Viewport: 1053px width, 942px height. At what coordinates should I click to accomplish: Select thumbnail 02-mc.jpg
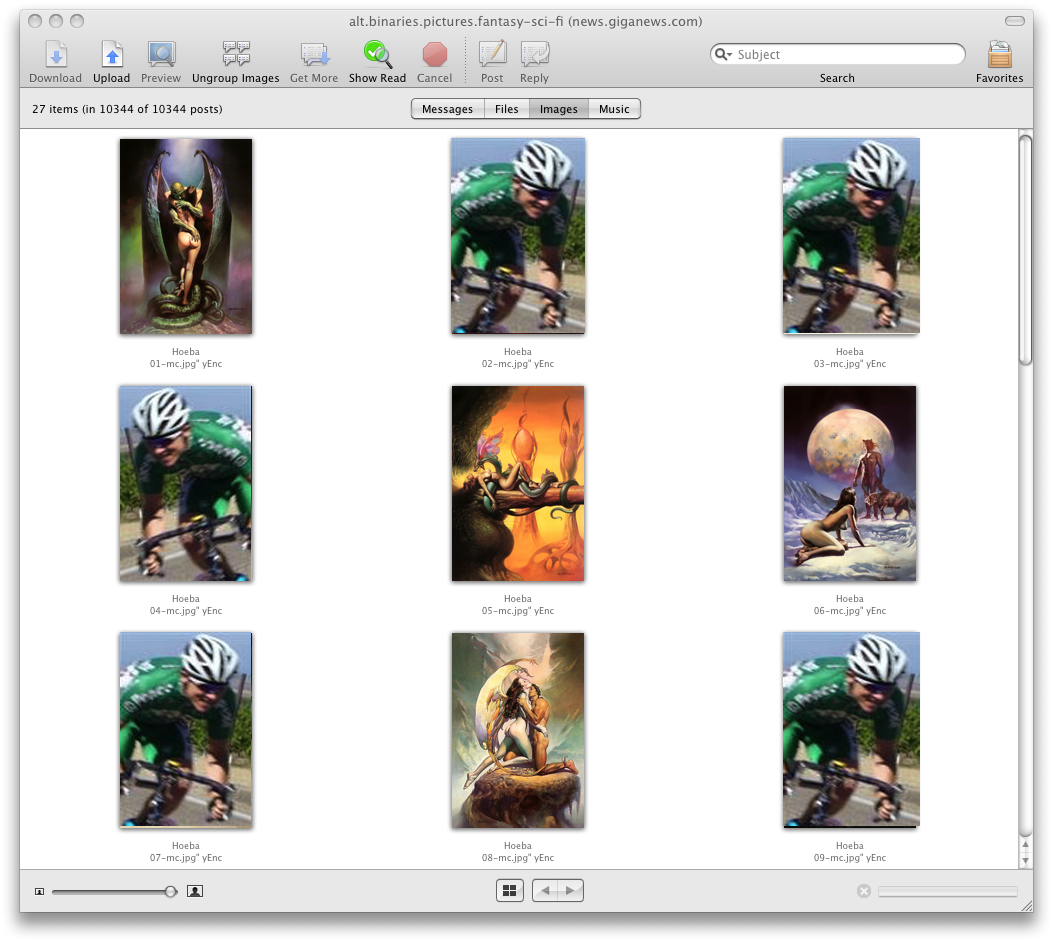coord(518,236)
